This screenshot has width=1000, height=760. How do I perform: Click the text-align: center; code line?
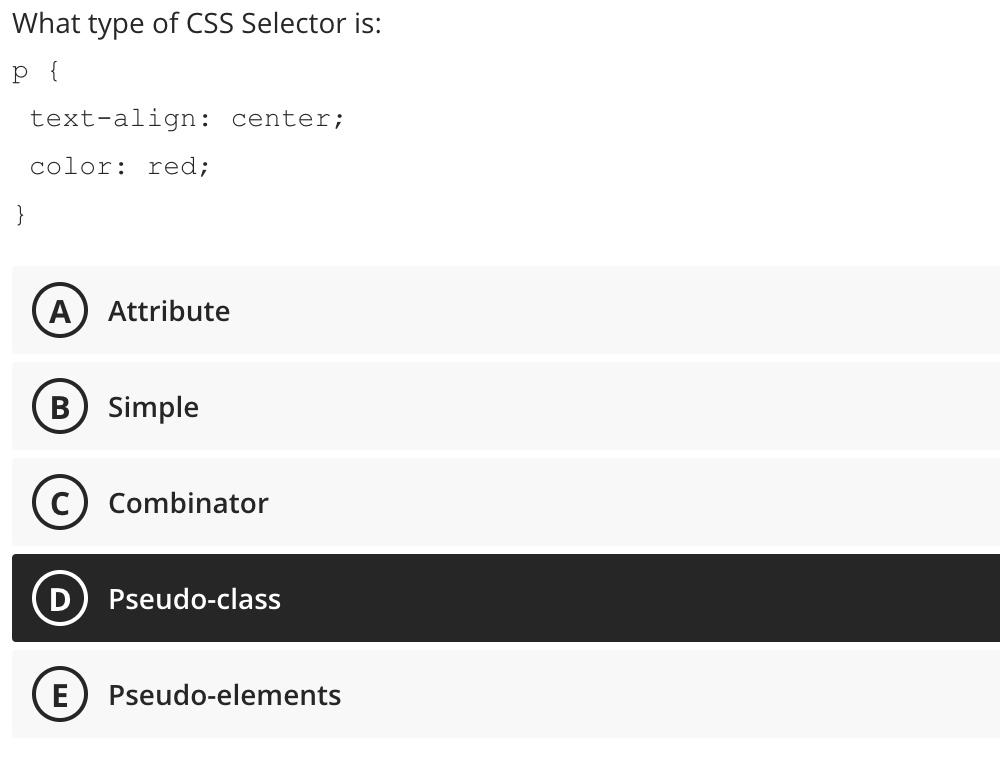[x=187, y=118]
